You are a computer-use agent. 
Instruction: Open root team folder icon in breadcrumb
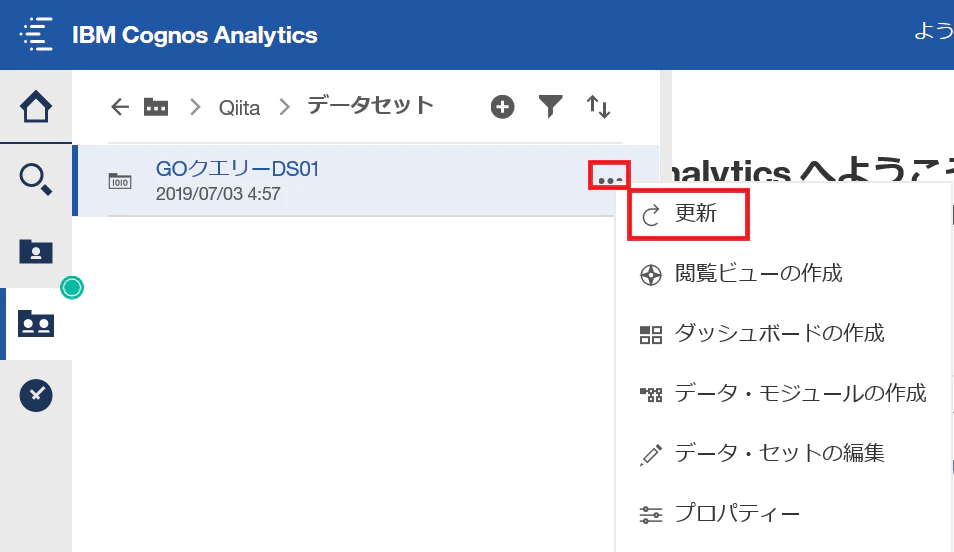pos(156,107)
